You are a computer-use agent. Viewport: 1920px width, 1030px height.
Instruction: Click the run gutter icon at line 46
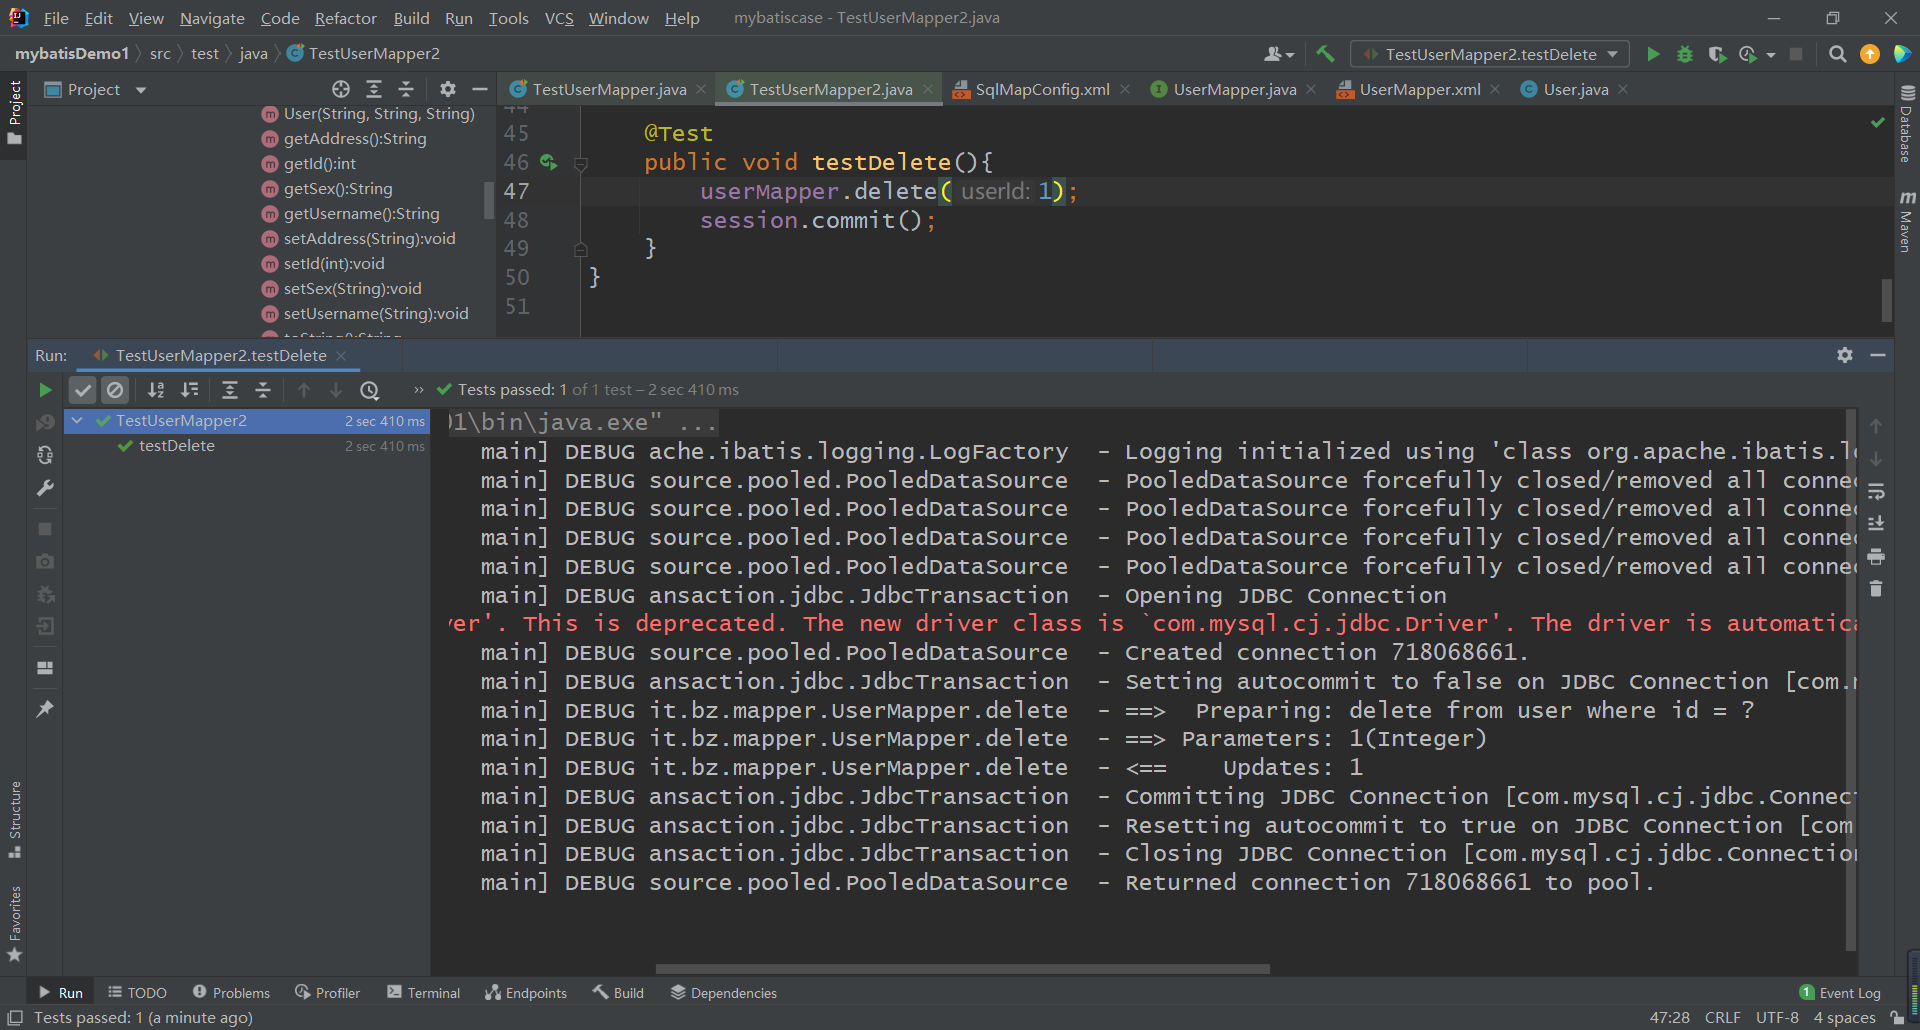[x=547, y=162]
